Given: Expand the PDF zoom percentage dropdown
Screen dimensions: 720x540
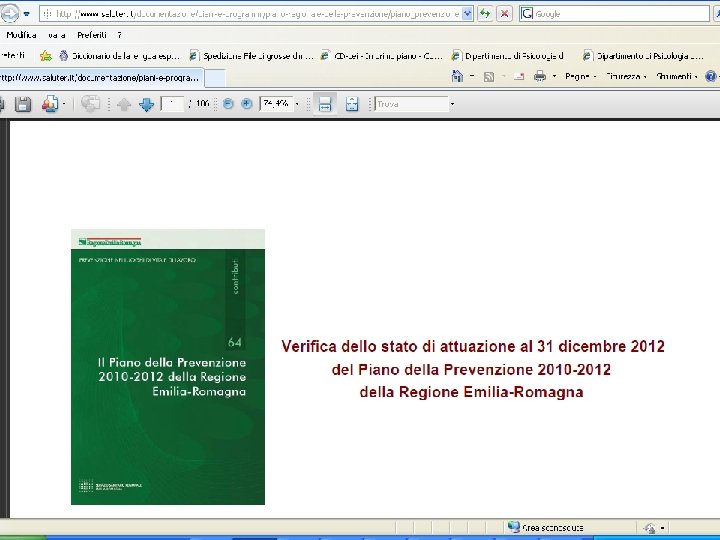Looking at the screenshot, I should tap(297, 104).
